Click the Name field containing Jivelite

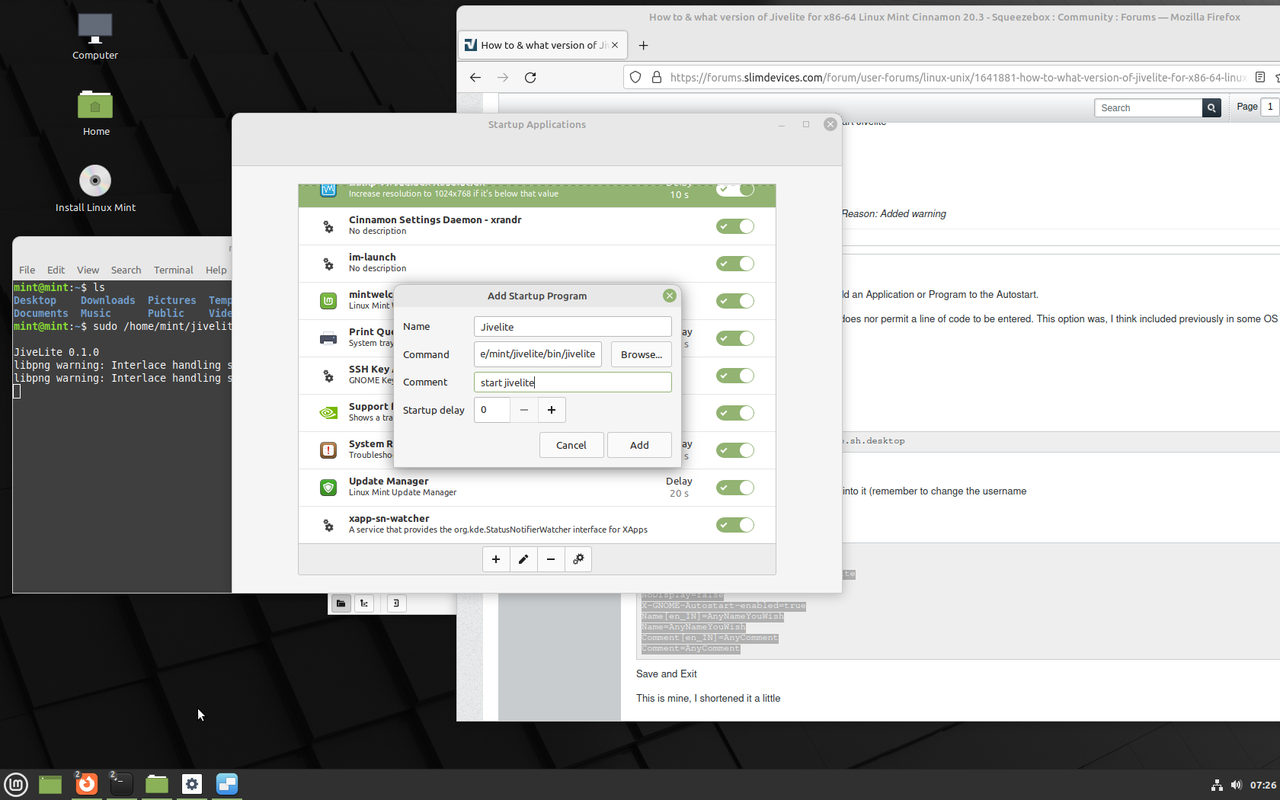pyautogui.click(x=573, y=326)
